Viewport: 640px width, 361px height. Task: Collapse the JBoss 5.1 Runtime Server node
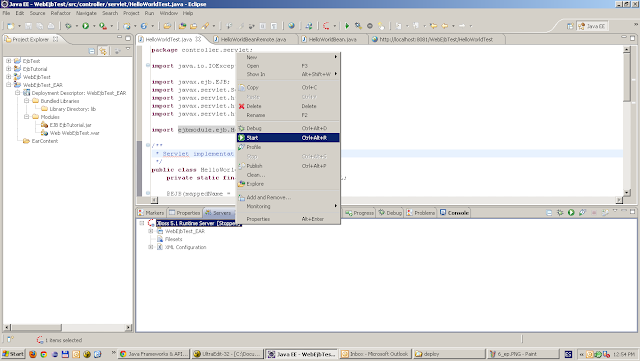click(142, 223)
